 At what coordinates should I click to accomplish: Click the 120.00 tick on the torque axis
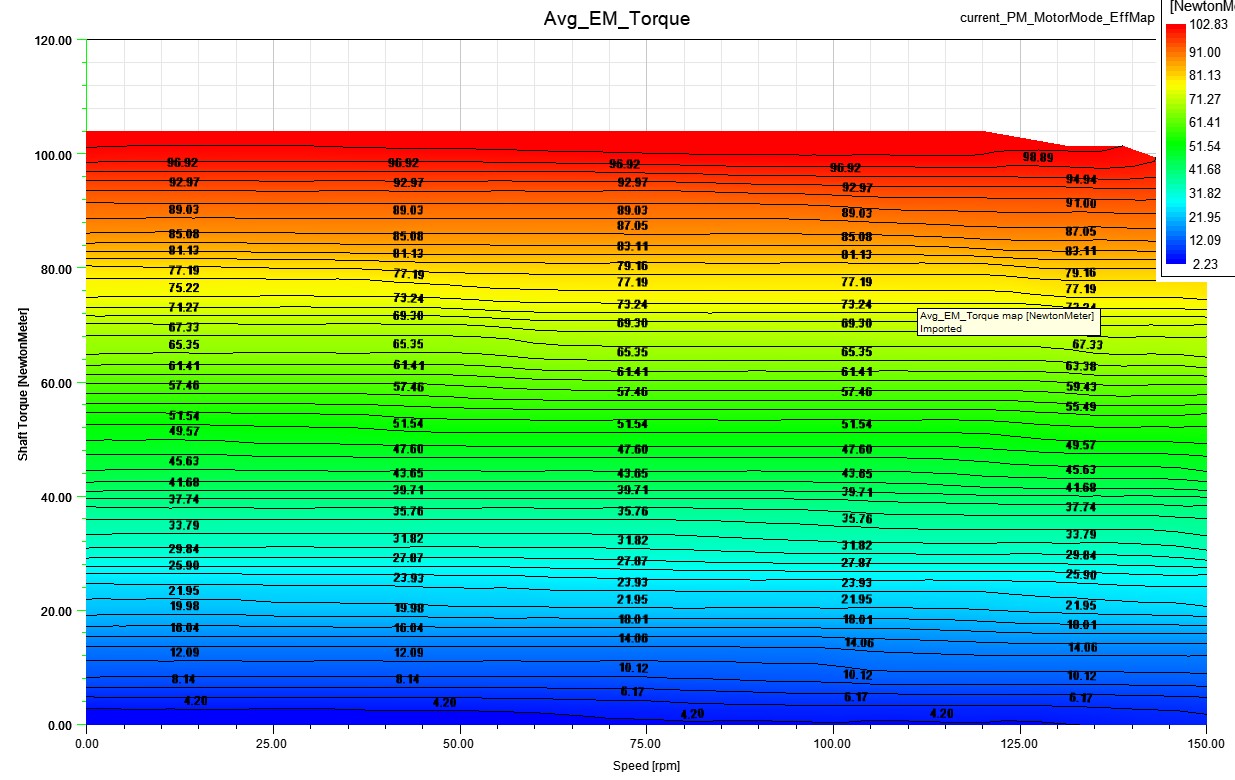pyautogui.click(x=54, y=41)
